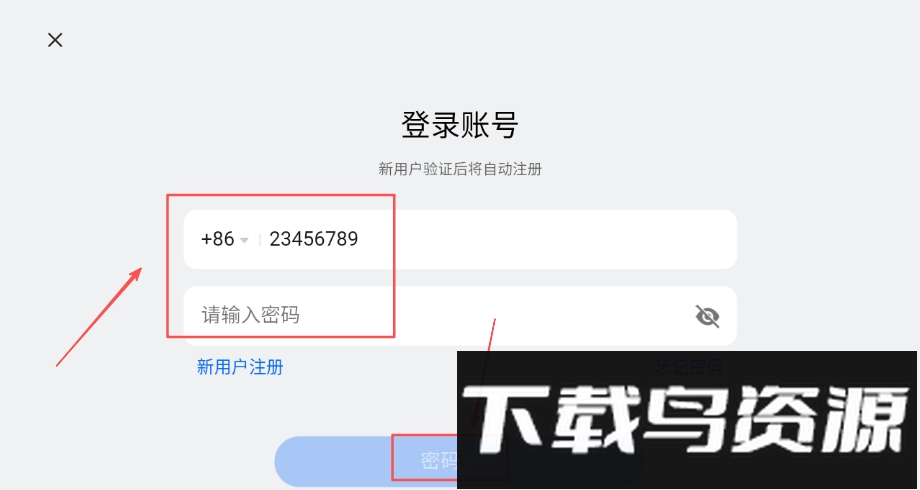Screen dimensions: 920x490
Task: Click the divider beside the country code arrow
Action: click(260, 240)
